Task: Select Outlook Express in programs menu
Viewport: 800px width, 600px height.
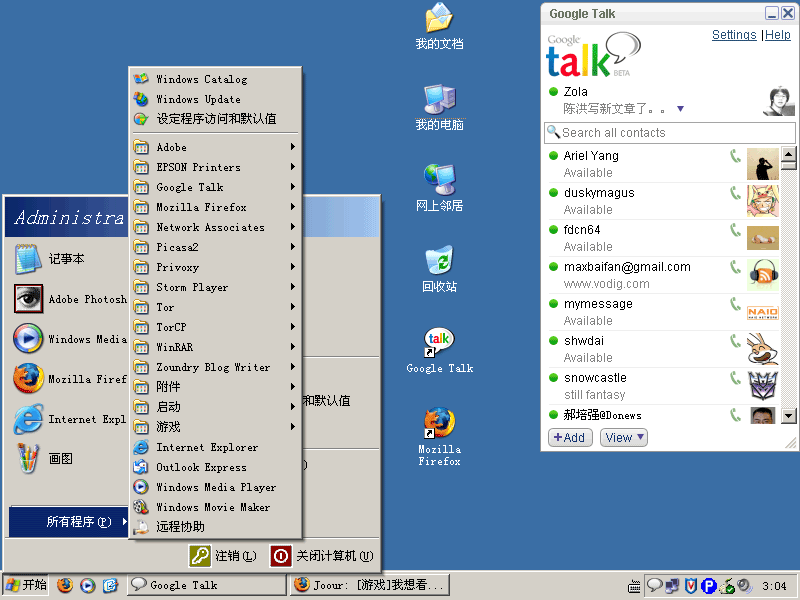Action: point(214,467)
